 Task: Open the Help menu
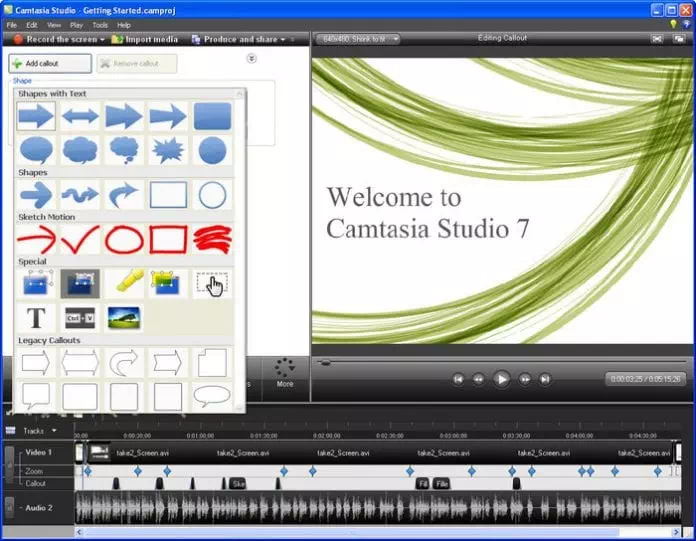pyautogui.click(x=124, y=25)
